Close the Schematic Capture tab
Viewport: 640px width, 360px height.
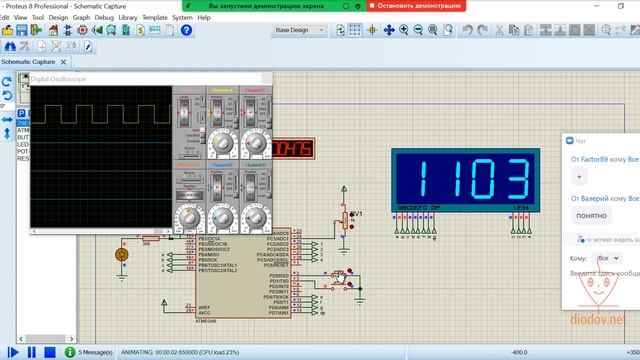click(x=63, y=62)
